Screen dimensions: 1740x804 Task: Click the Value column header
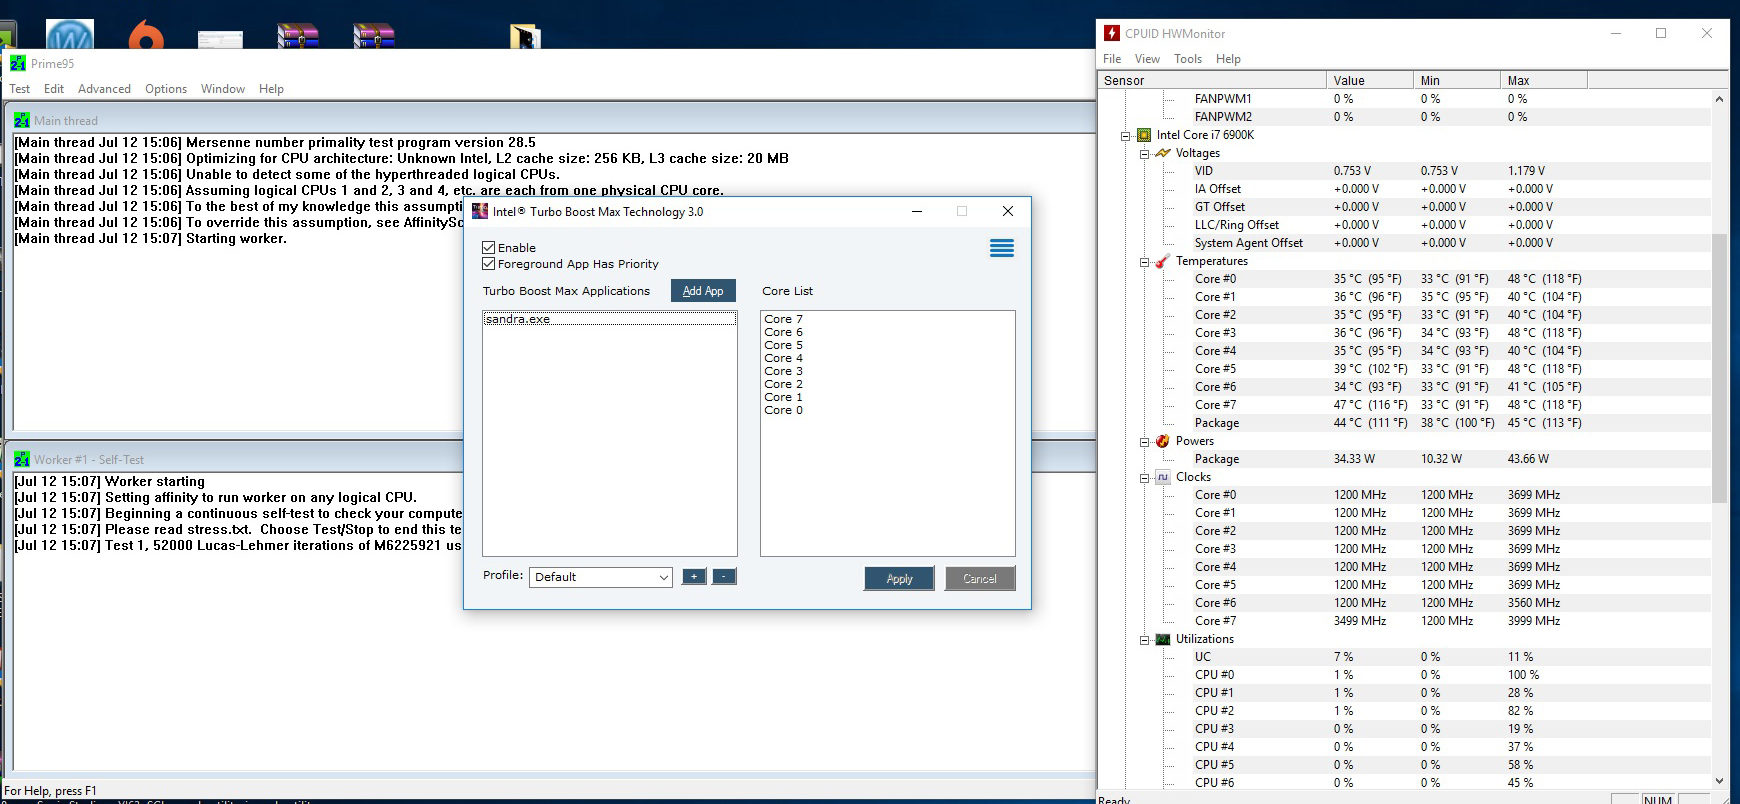tap(1371, 80)
